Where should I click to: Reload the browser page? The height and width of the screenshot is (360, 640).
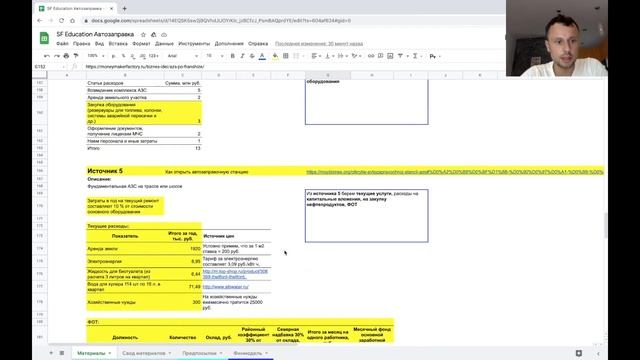pos(61,20)
